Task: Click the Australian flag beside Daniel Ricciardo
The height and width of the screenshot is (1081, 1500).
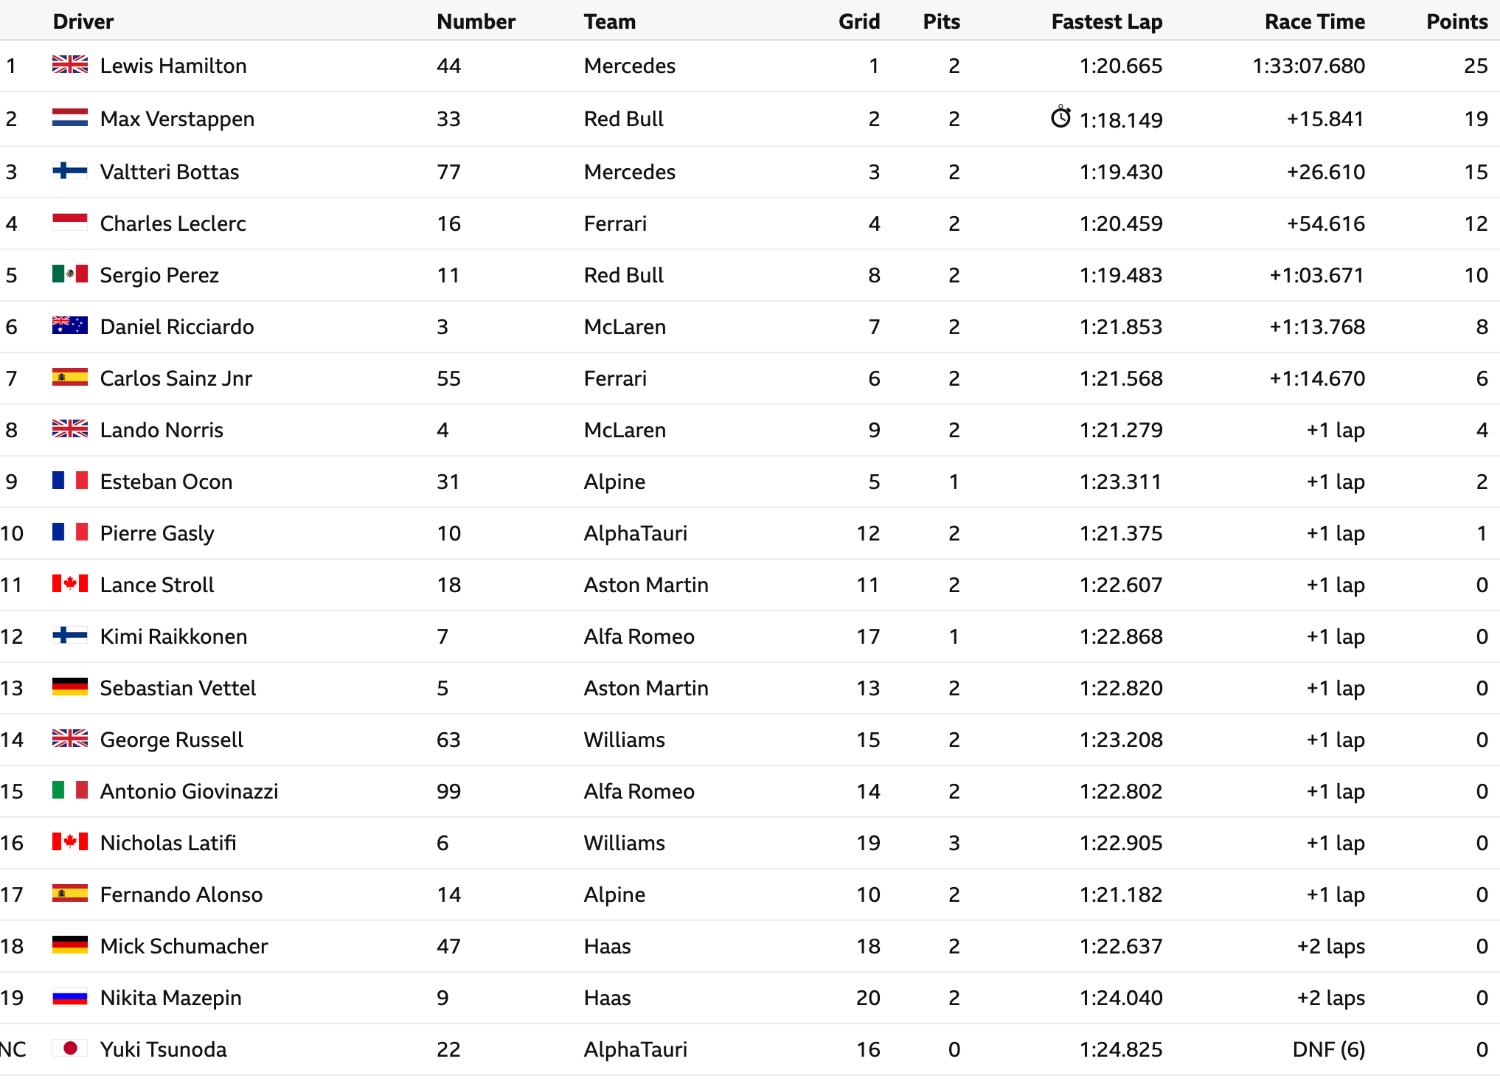Action: [70, 326]
